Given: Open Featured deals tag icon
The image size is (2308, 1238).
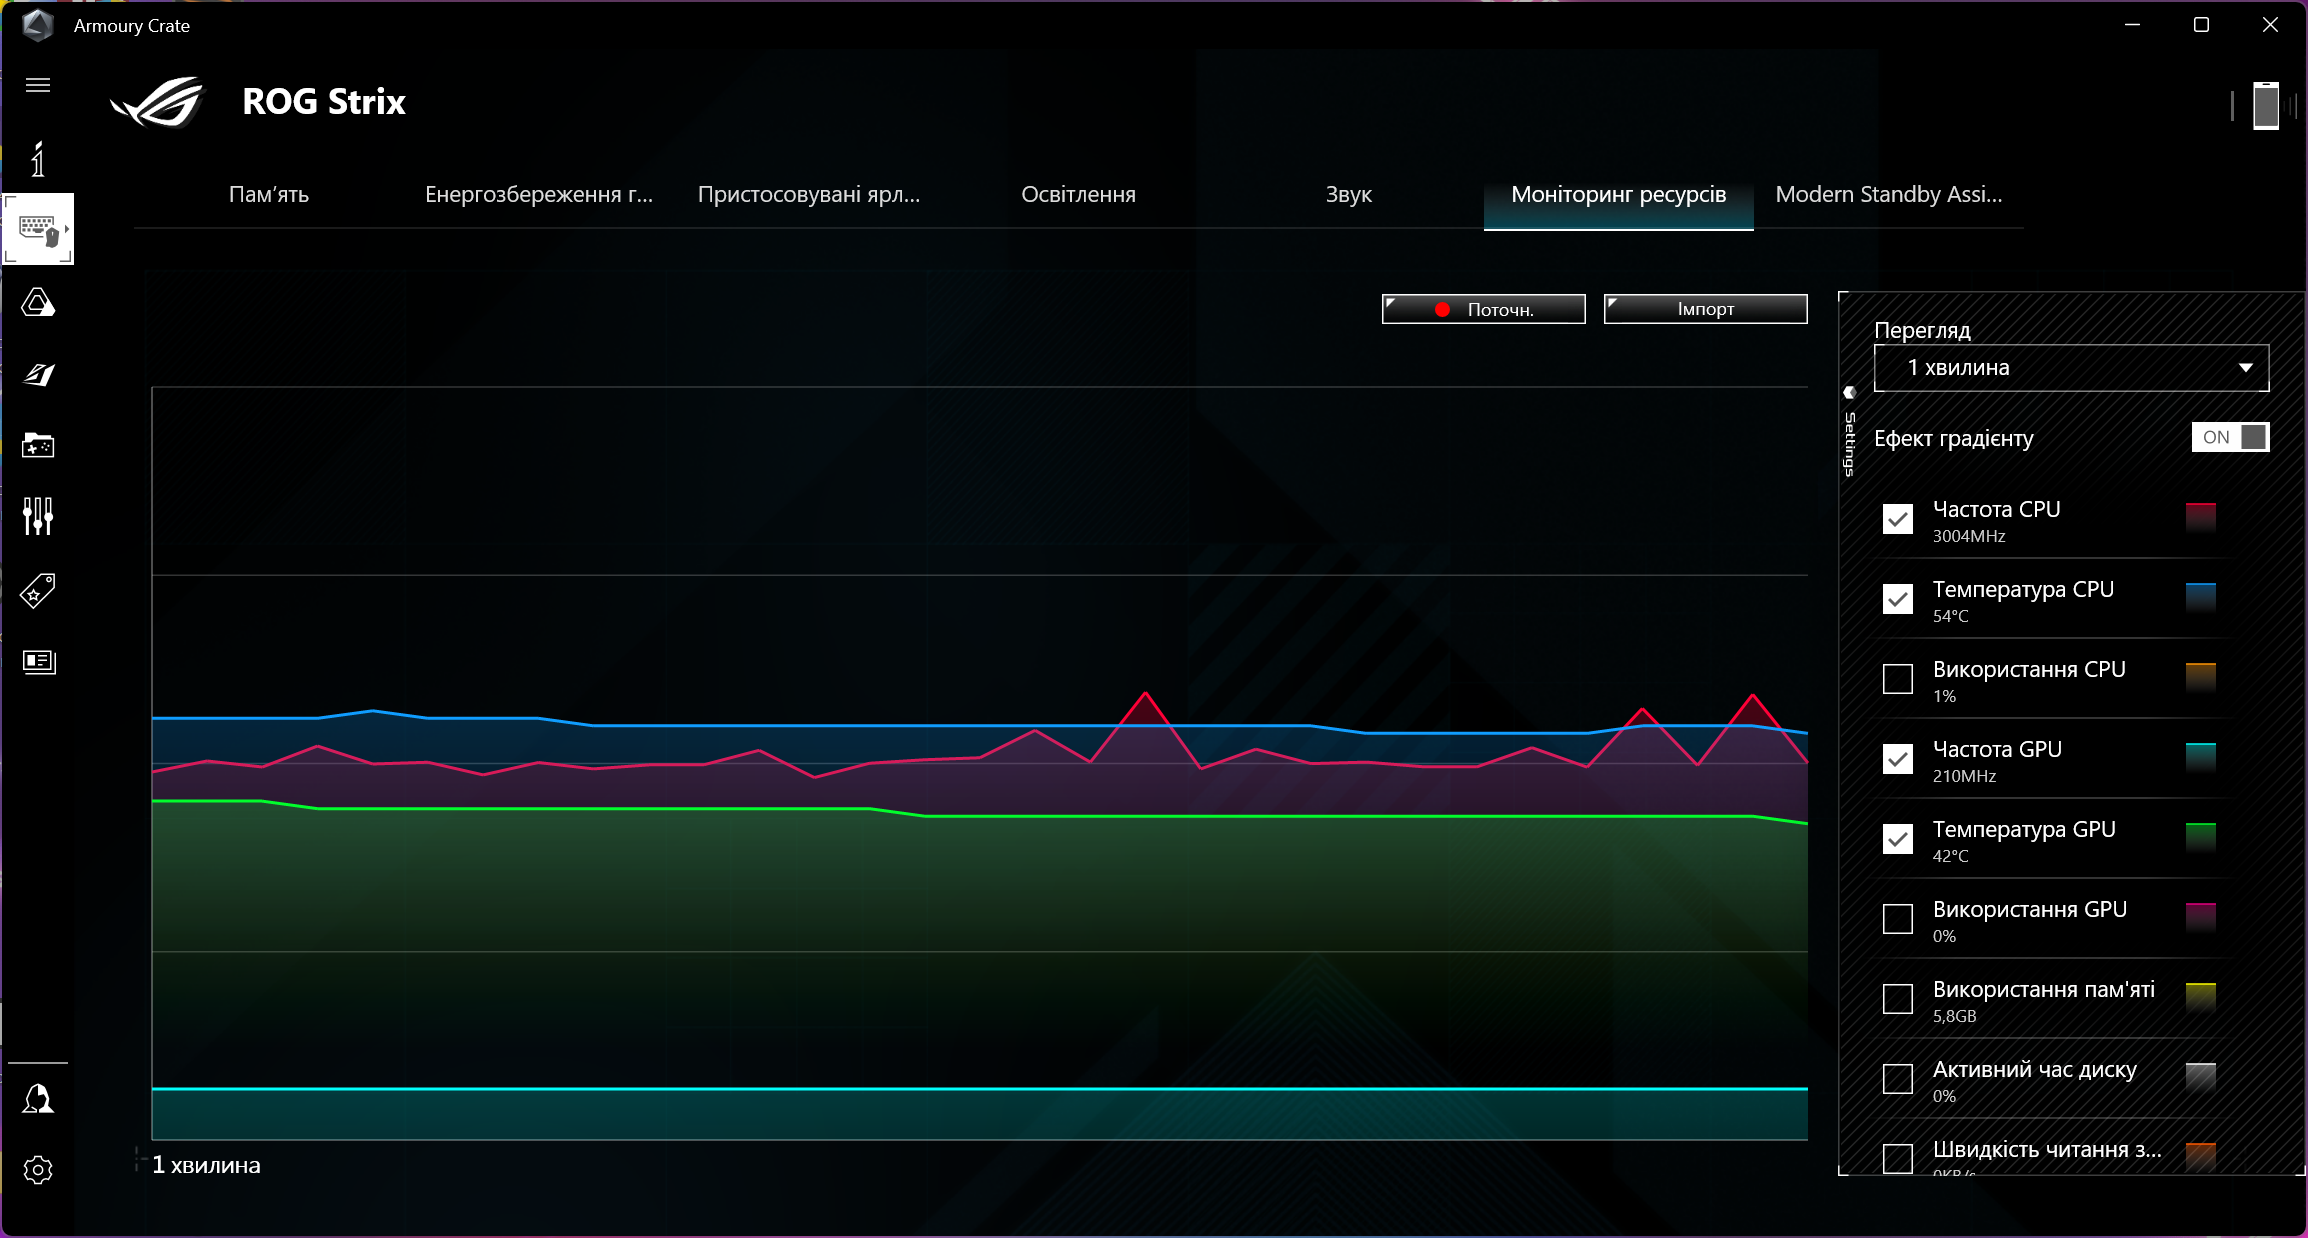Looking at the screenshot, I should [38, 590].
